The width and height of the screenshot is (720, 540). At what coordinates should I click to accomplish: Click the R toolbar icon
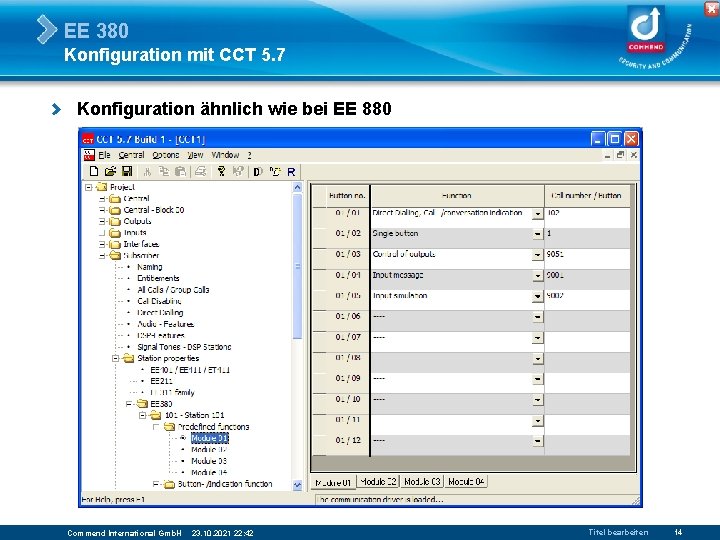pyautogui.click(x=291, y=172)
